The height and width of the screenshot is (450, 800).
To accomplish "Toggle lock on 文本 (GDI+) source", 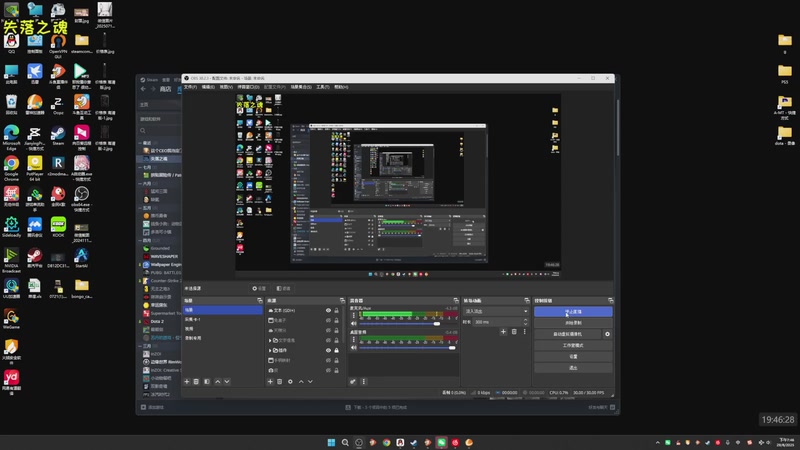I will point(336,310).
